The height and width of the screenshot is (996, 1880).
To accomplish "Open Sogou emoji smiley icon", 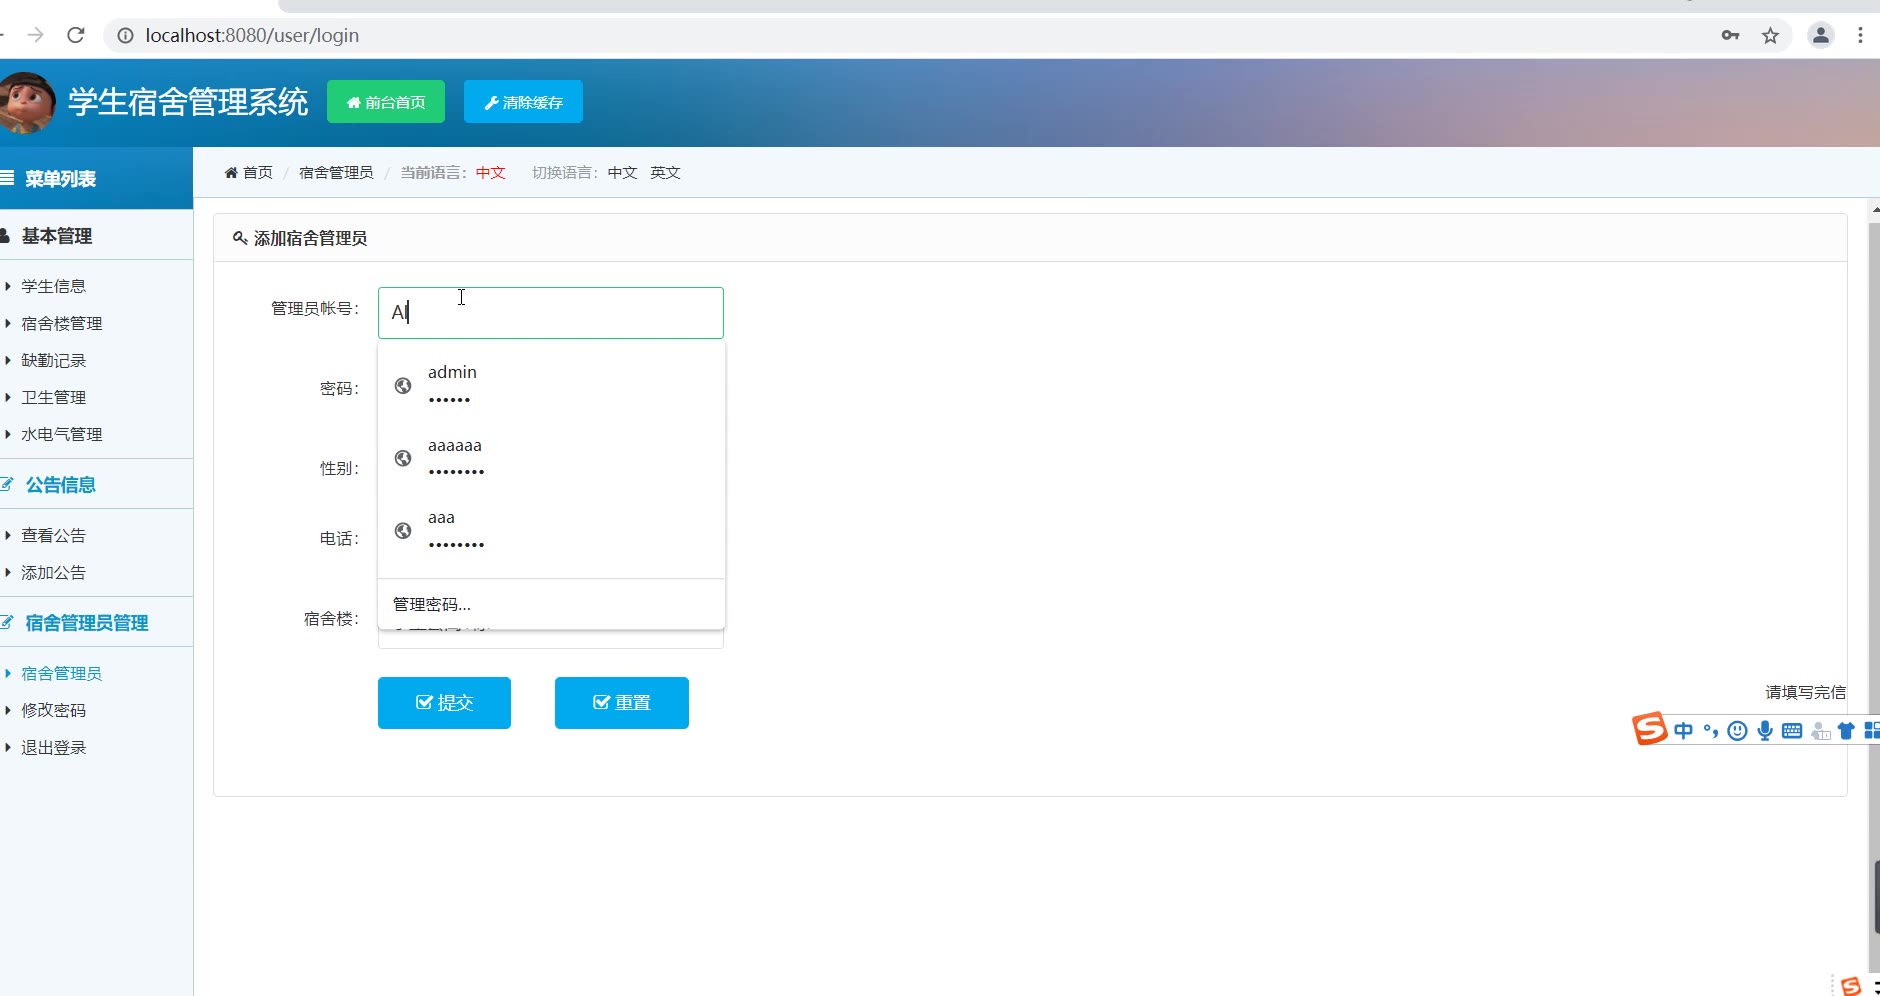I will click(1738, 731).
